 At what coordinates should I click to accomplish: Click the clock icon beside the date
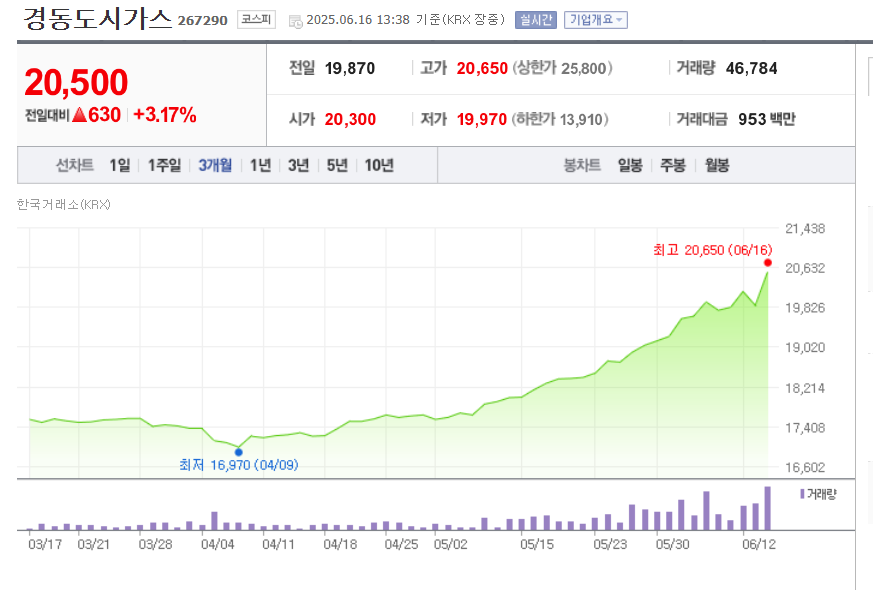coord(296,21)
